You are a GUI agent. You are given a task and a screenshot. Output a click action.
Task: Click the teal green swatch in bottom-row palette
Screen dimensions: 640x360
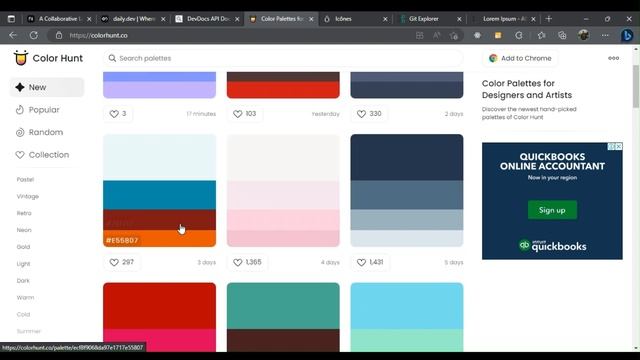point(283,306)
